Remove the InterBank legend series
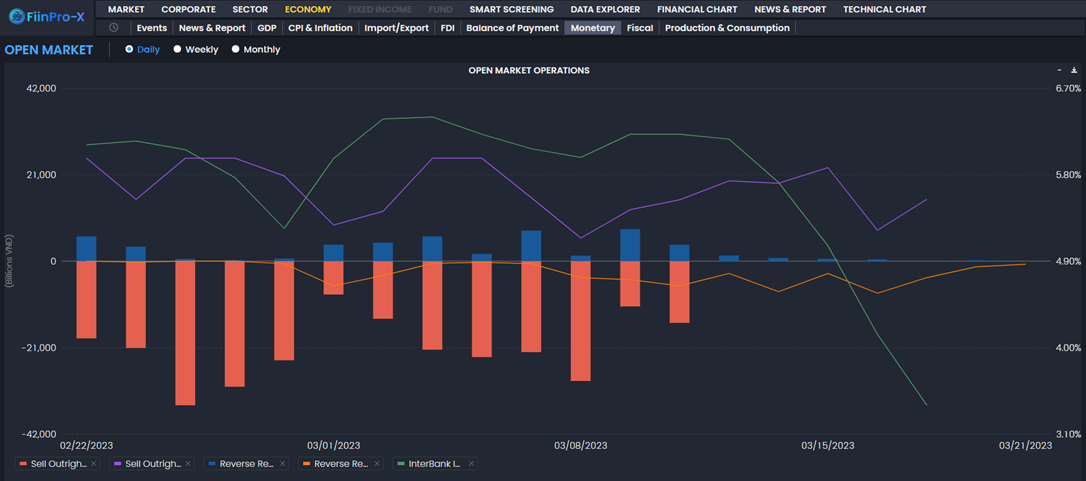The image size is (1086, 481). click(471, 464)
